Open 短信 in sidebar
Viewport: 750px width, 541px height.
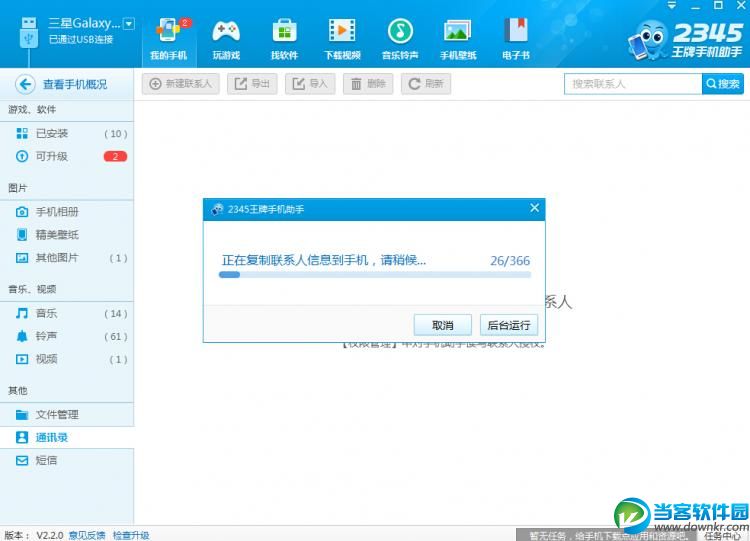[67, 460]
